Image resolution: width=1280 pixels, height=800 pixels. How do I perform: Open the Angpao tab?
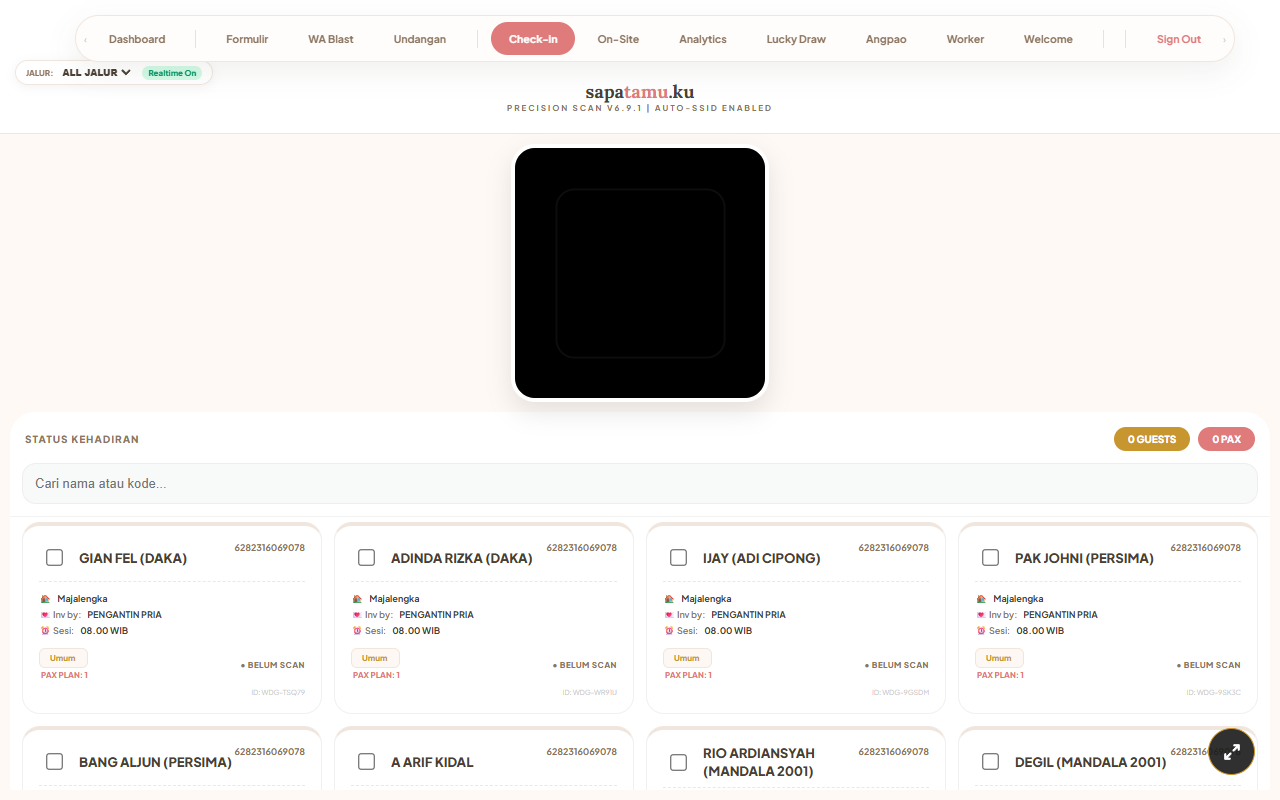(x=886, y=39)
